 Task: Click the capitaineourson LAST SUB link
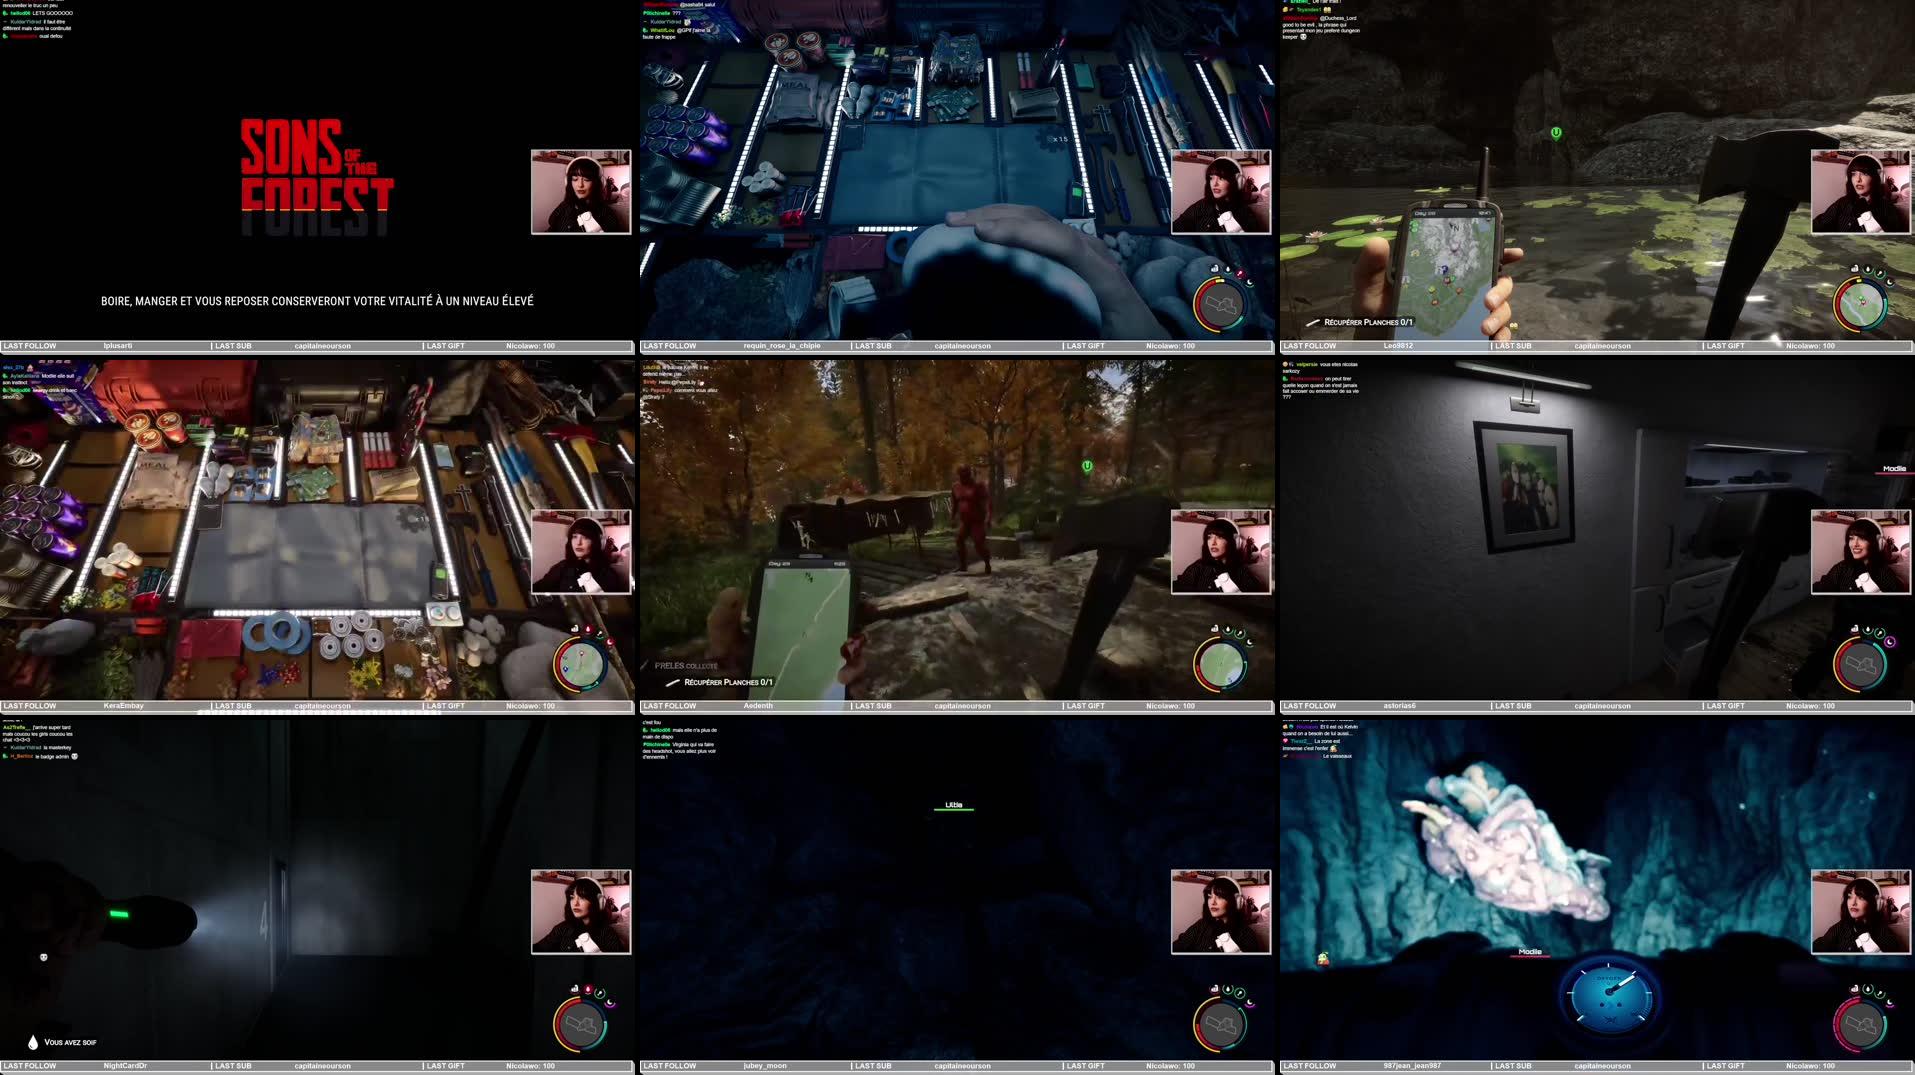322,346
